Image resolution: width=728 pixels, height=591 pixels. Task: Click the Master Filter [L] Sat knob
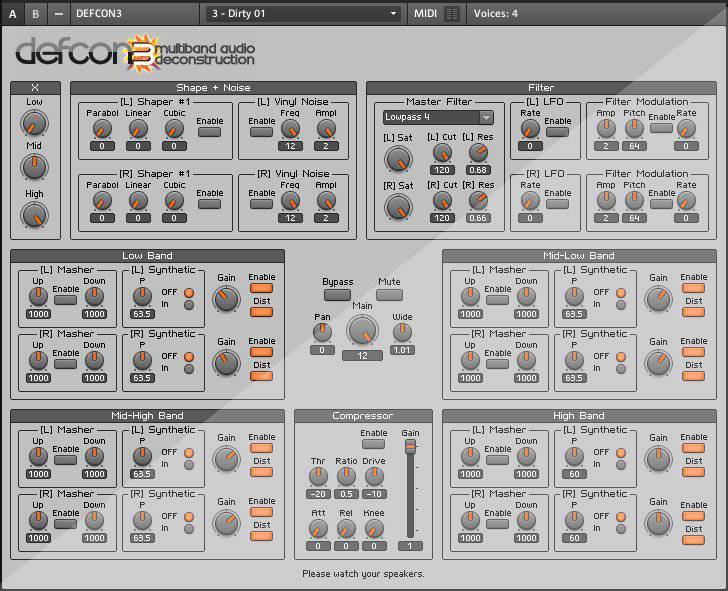point(398,157)
